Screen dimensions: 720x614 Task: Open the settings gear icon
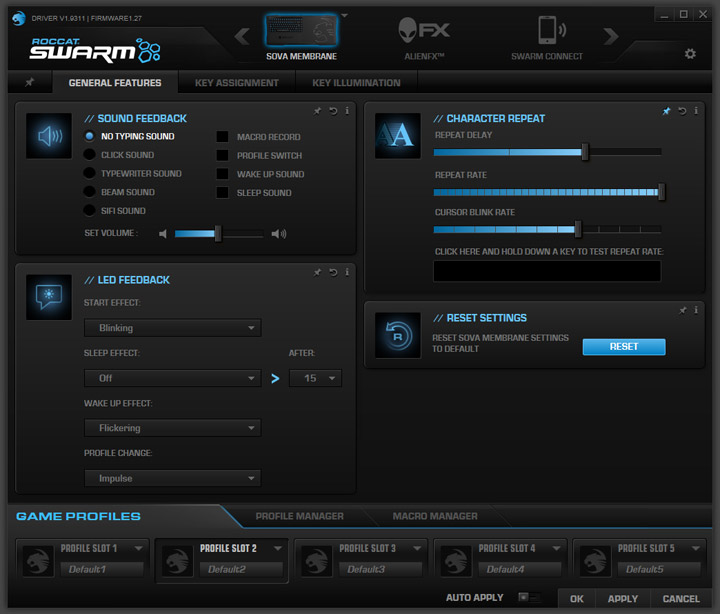point(690,54)
